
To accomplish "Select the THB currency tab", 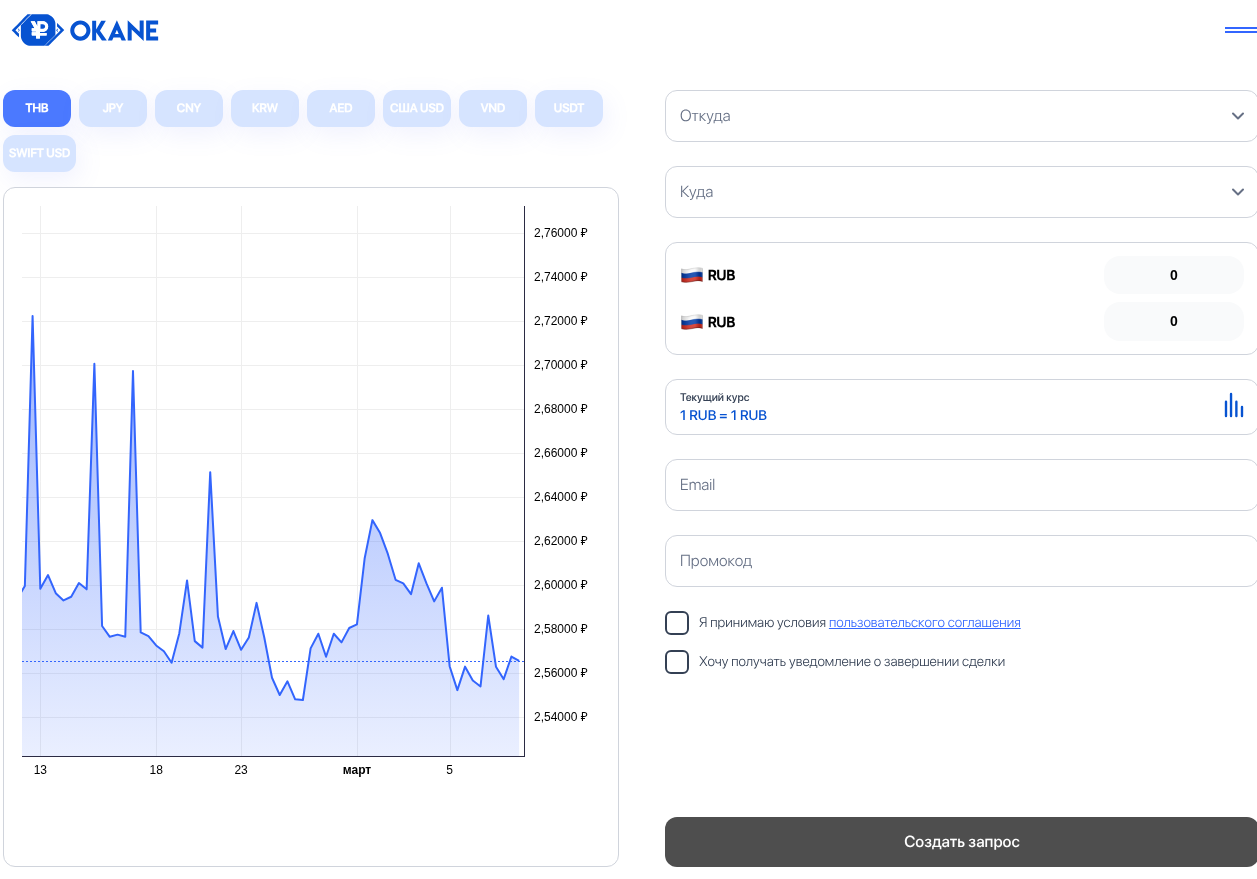I will pos(37,108).
